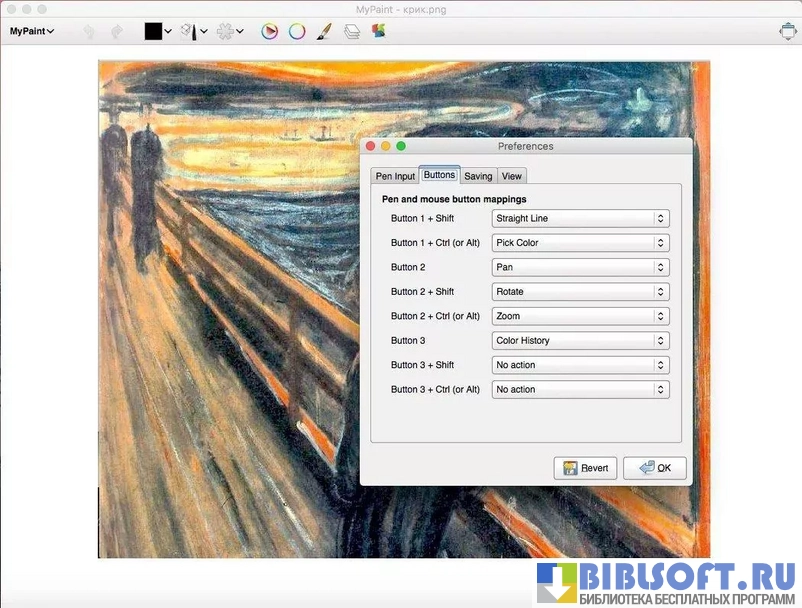Expand the Button 1 + Shift dropdown
The image size is (802, 608).
(x=580, y=218)
